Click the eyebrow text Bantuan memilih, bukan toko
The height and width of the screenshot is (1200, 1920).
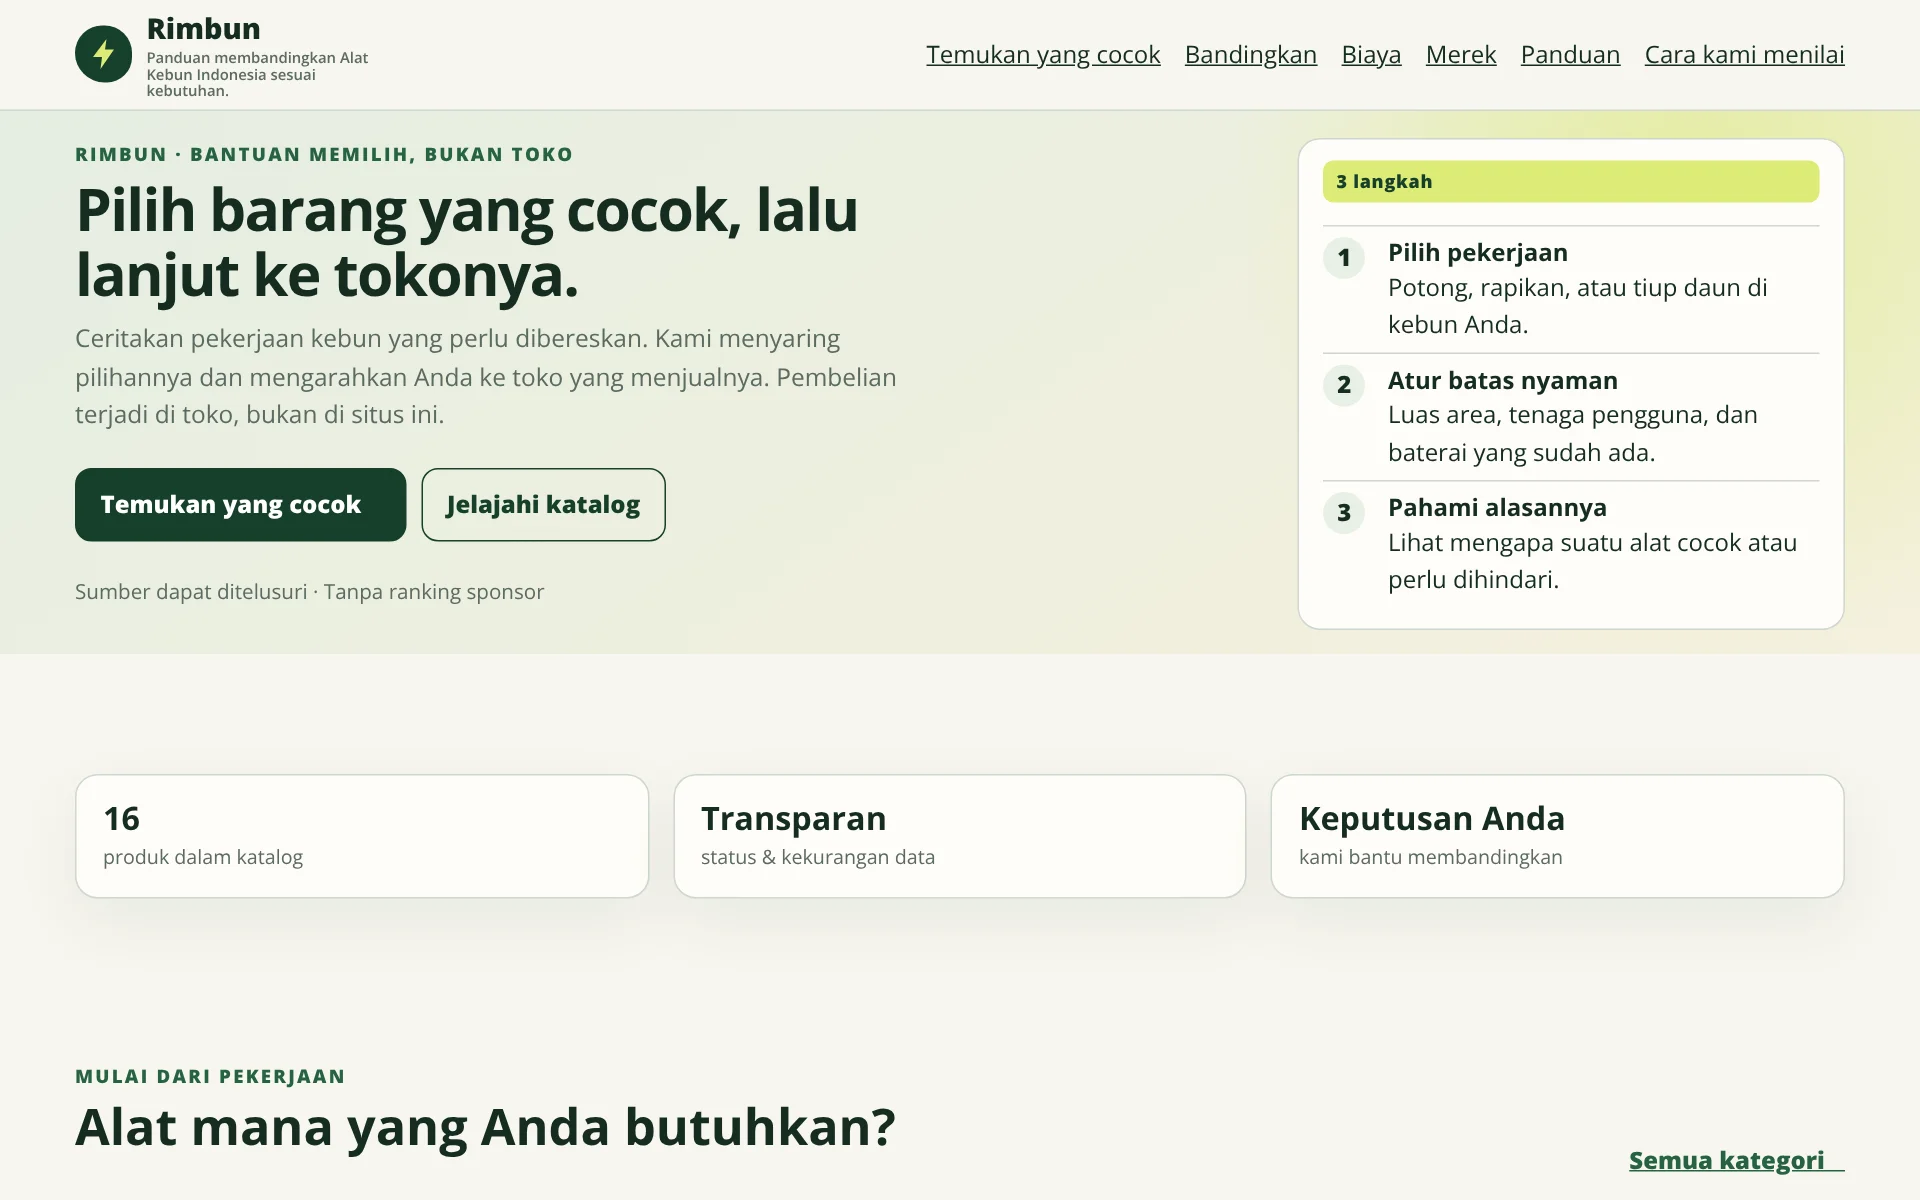[x=324, y=154]
